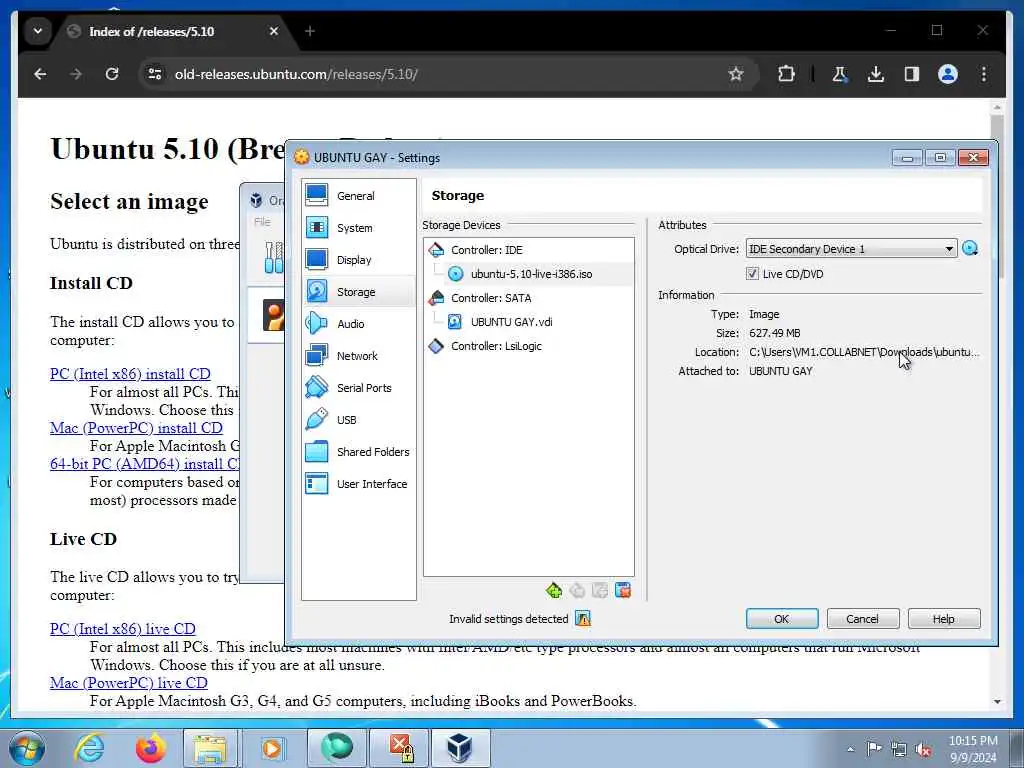Viewport: 1024px width, 768px height.
Task: Open the Shared Folders settings category
Action: point(358,451)
